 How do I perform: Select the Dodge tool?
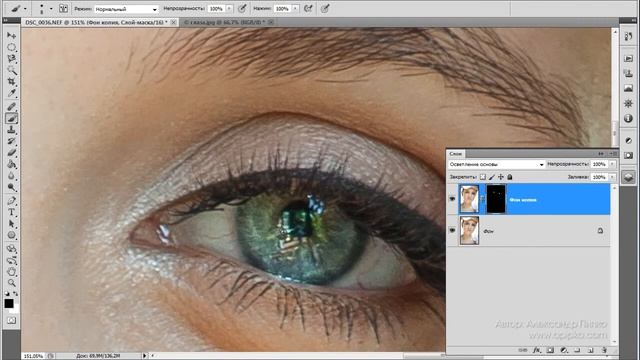[x=11, y=187]
